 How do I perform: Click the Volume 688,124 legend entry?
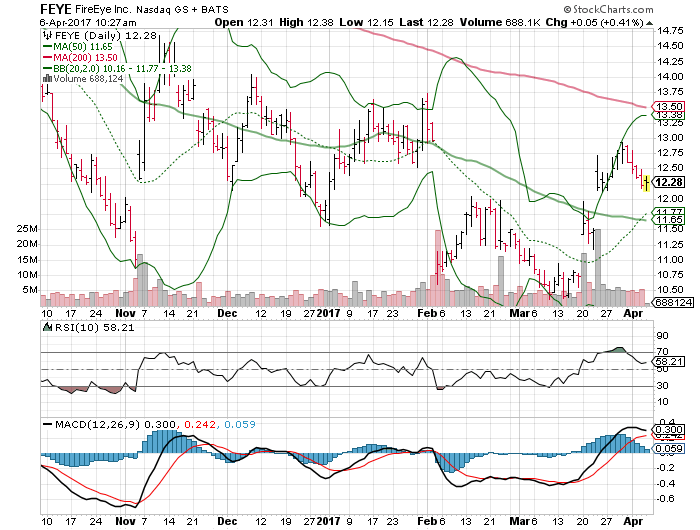pyautogui.click(x=88, y=79)
